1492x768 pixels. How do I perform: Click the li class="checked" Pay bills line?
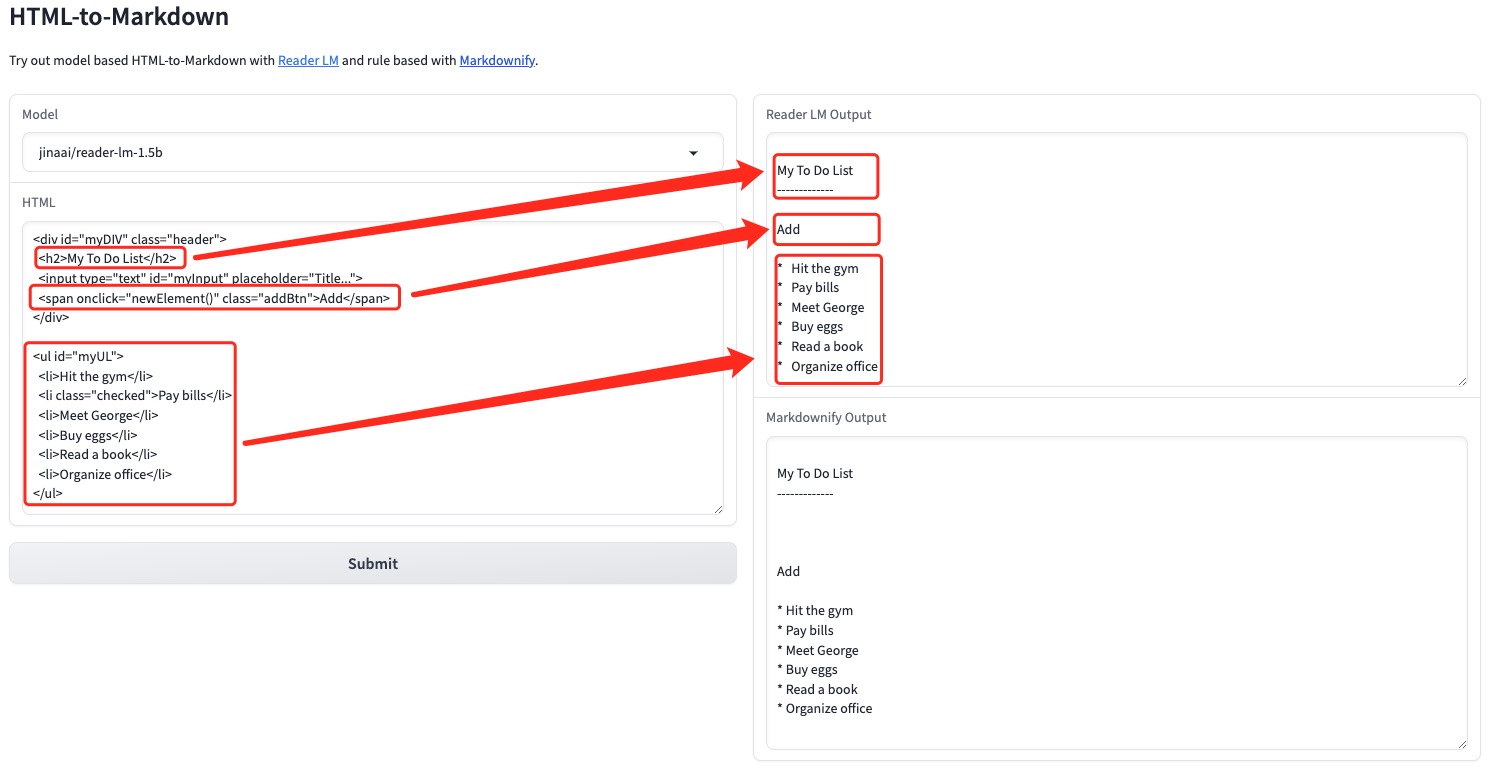[135, 395]
